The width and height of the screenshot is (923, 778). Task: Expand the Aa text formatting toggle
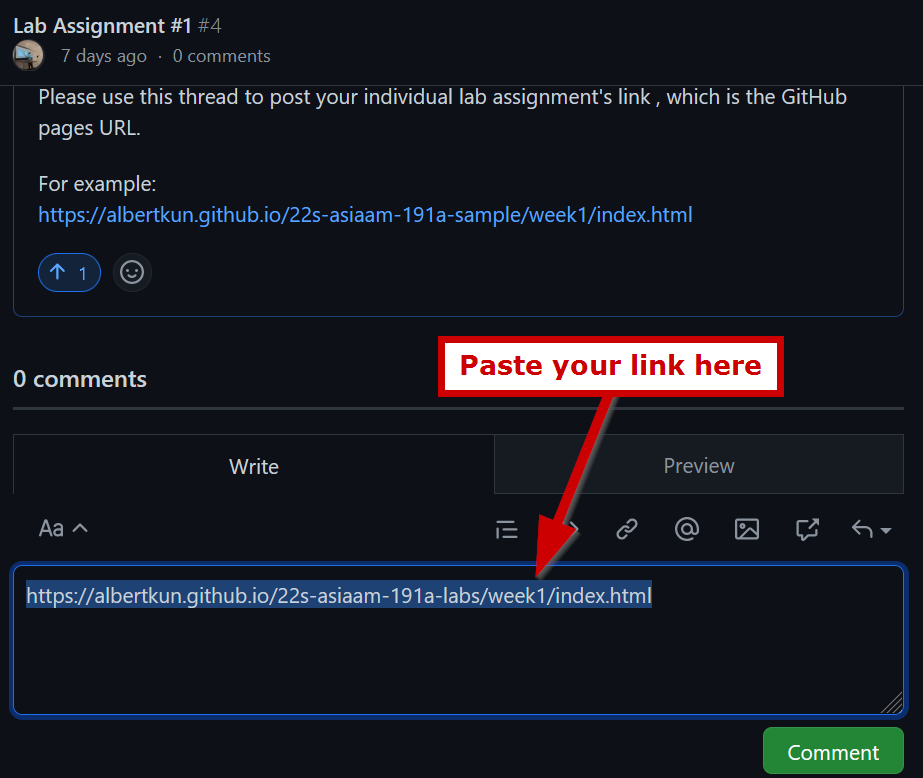point(63,528)
